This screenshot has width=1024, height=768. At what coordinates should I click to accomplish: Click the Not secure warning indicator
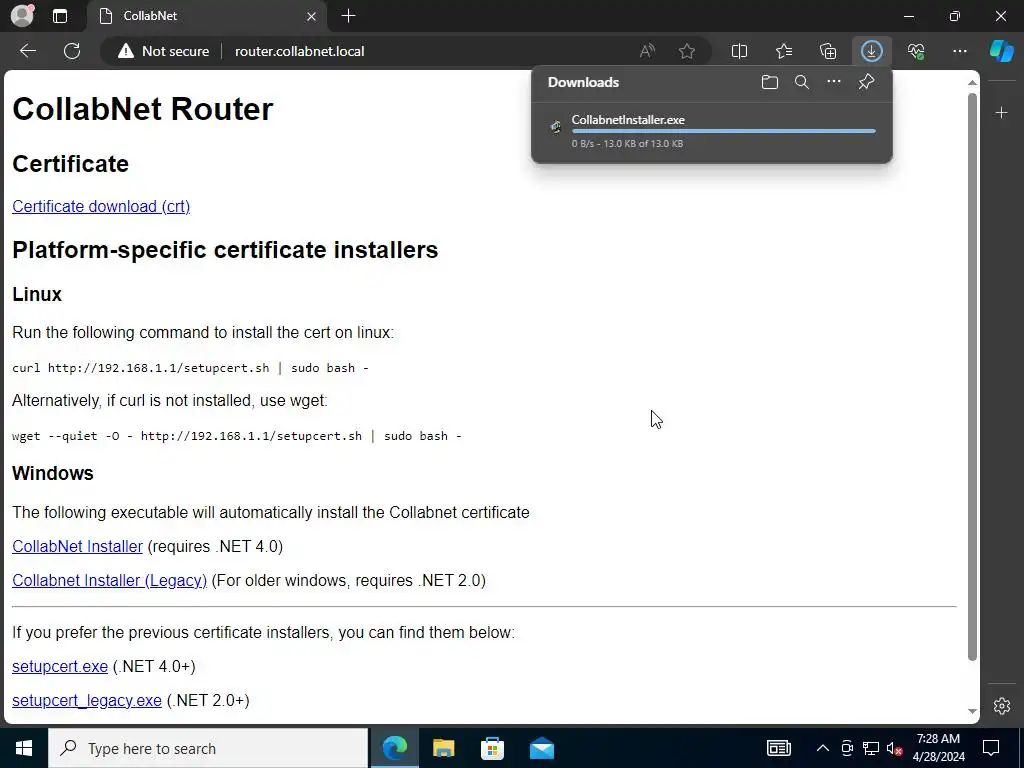click(163, 51)
